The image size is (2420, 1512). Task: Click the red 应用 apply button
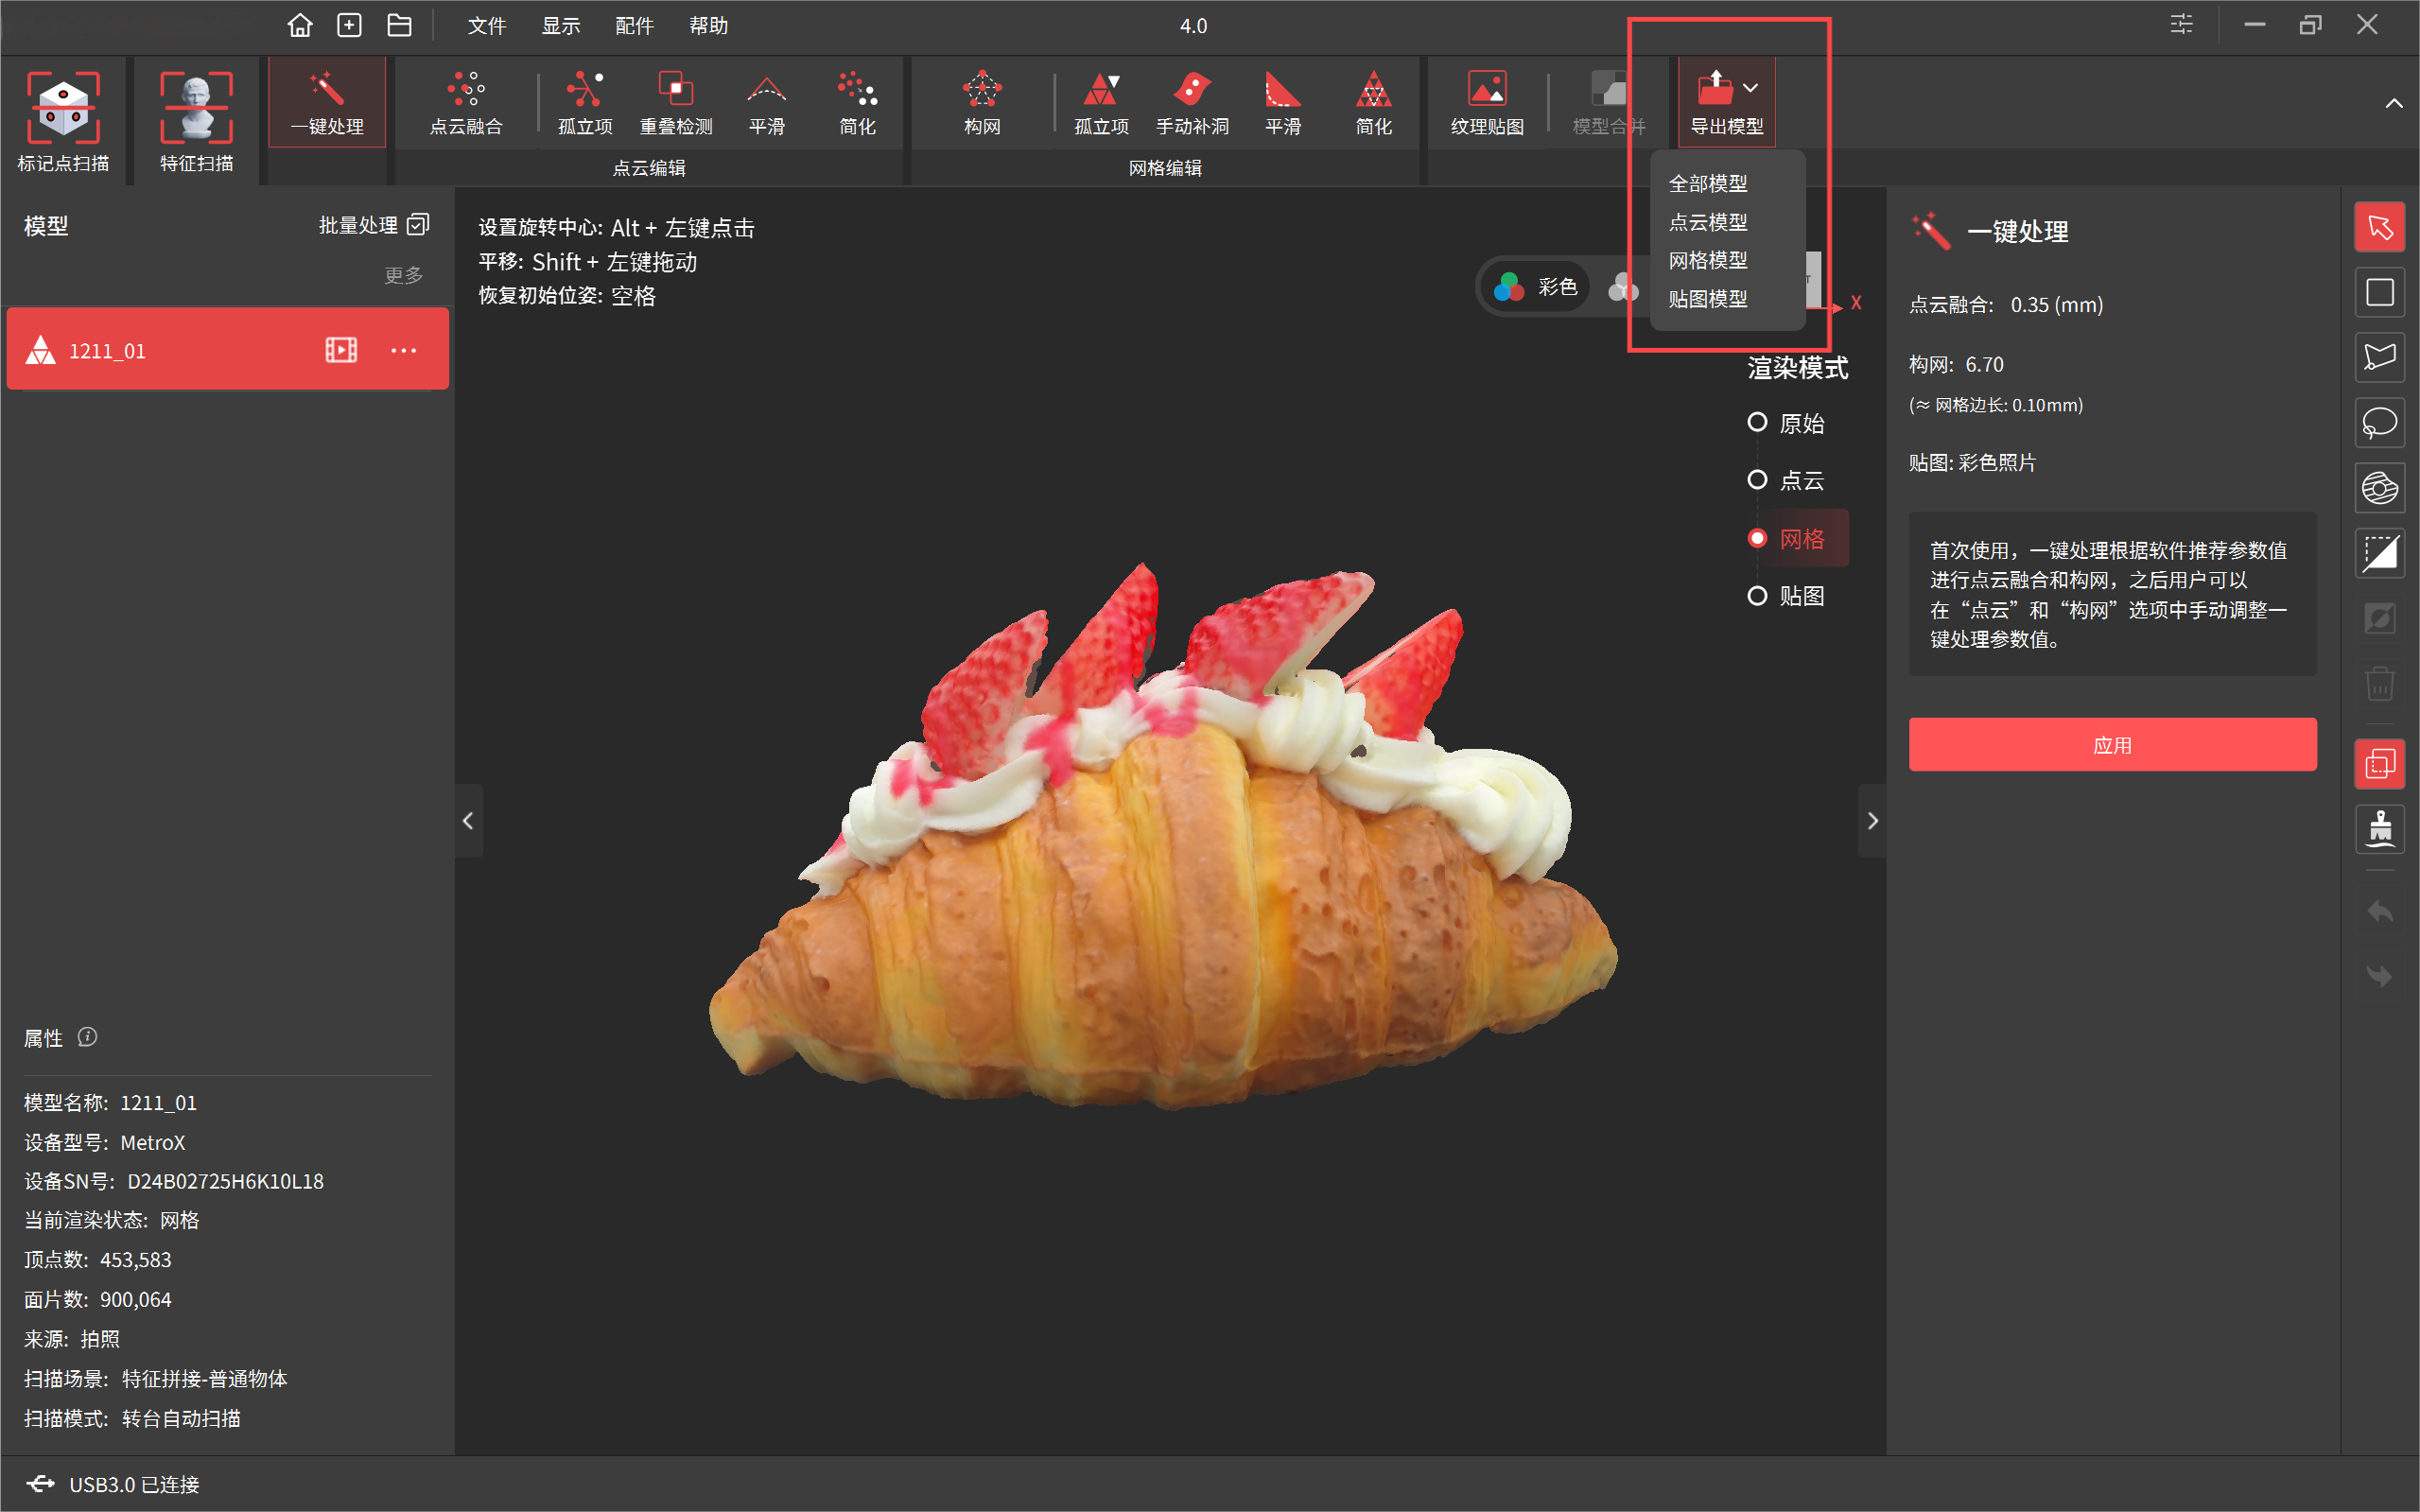click(x=2112, y=745)
